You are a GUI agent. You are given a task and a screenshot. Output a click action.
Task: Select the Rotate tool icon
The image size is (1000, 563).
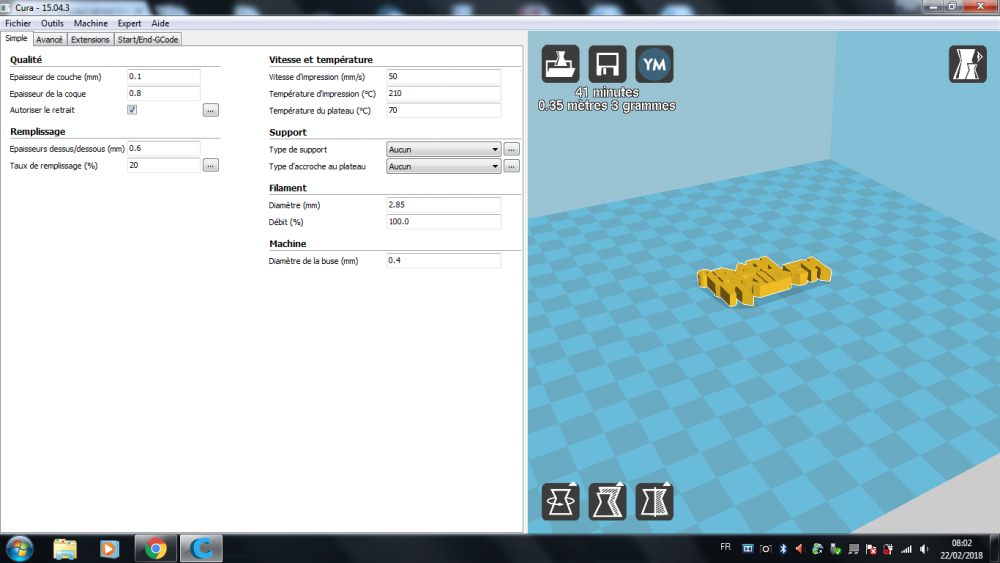[x=561, y=501]
